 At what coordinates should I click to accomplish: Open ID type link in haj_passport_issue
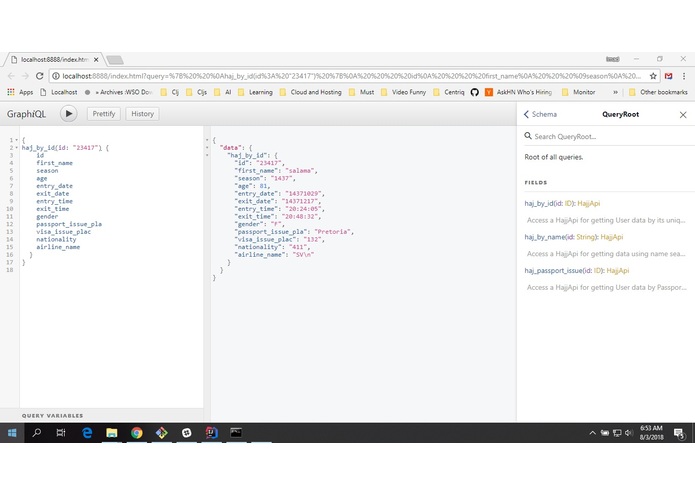(x=597, y=271)
